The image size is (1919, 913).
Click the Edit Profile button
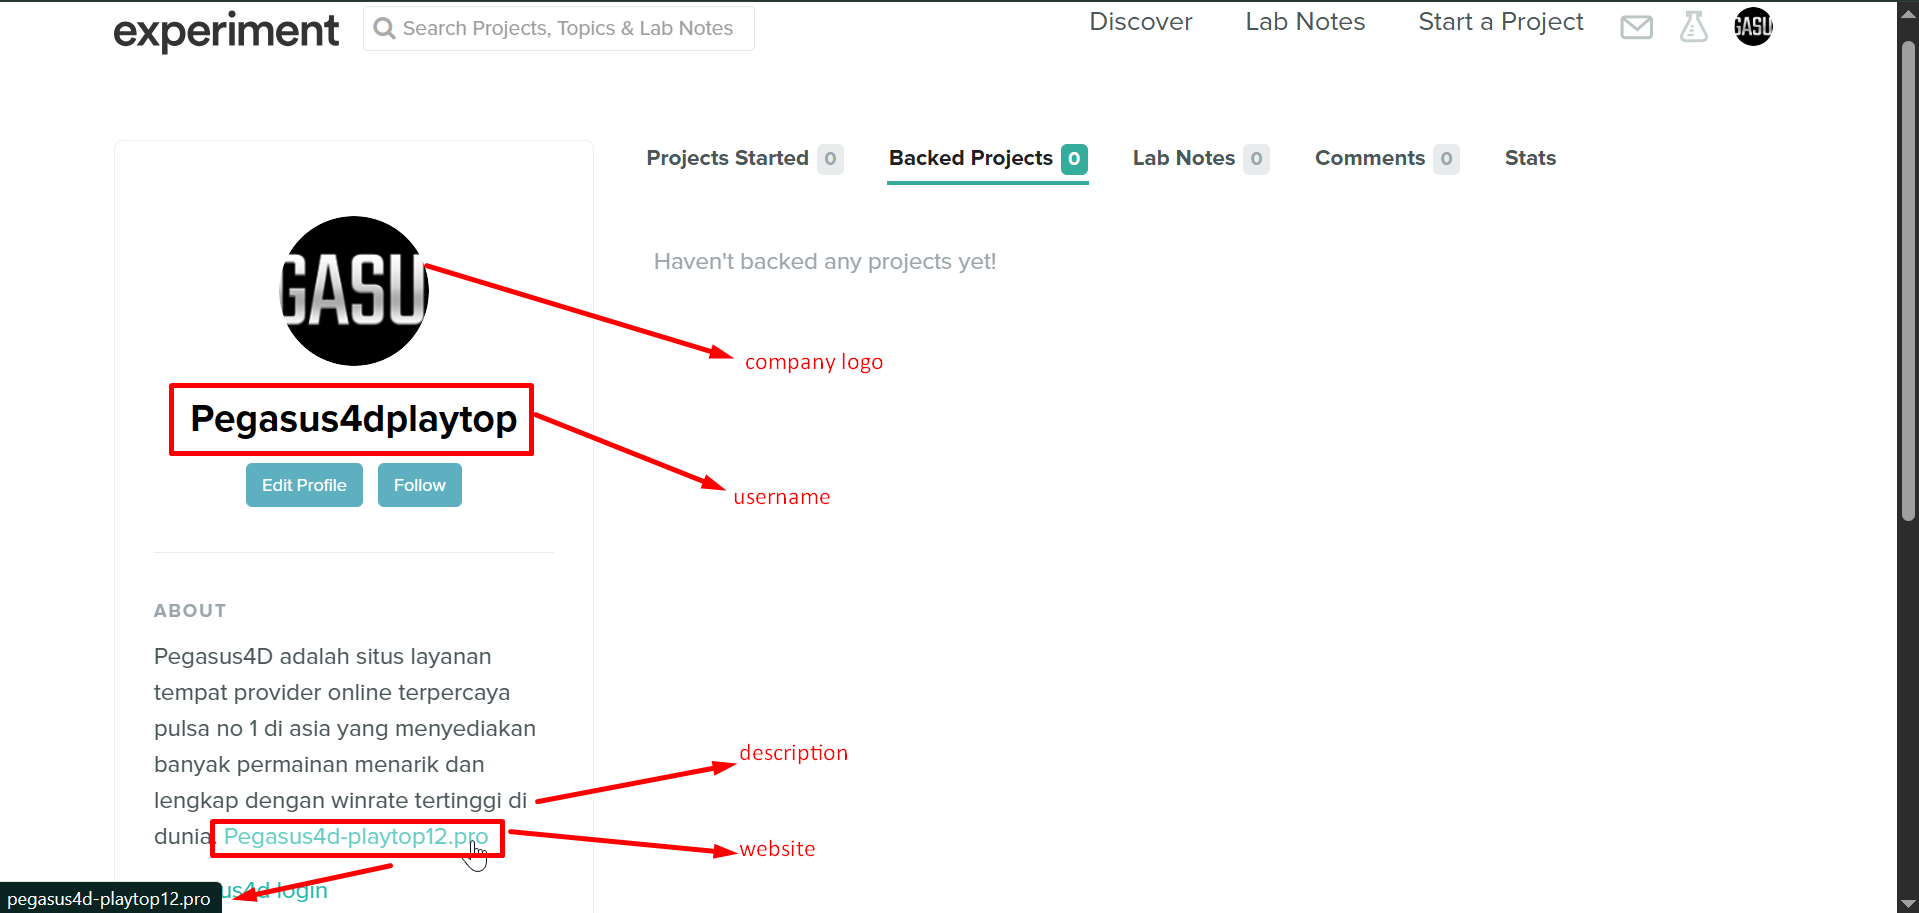(x=303, y=484)
